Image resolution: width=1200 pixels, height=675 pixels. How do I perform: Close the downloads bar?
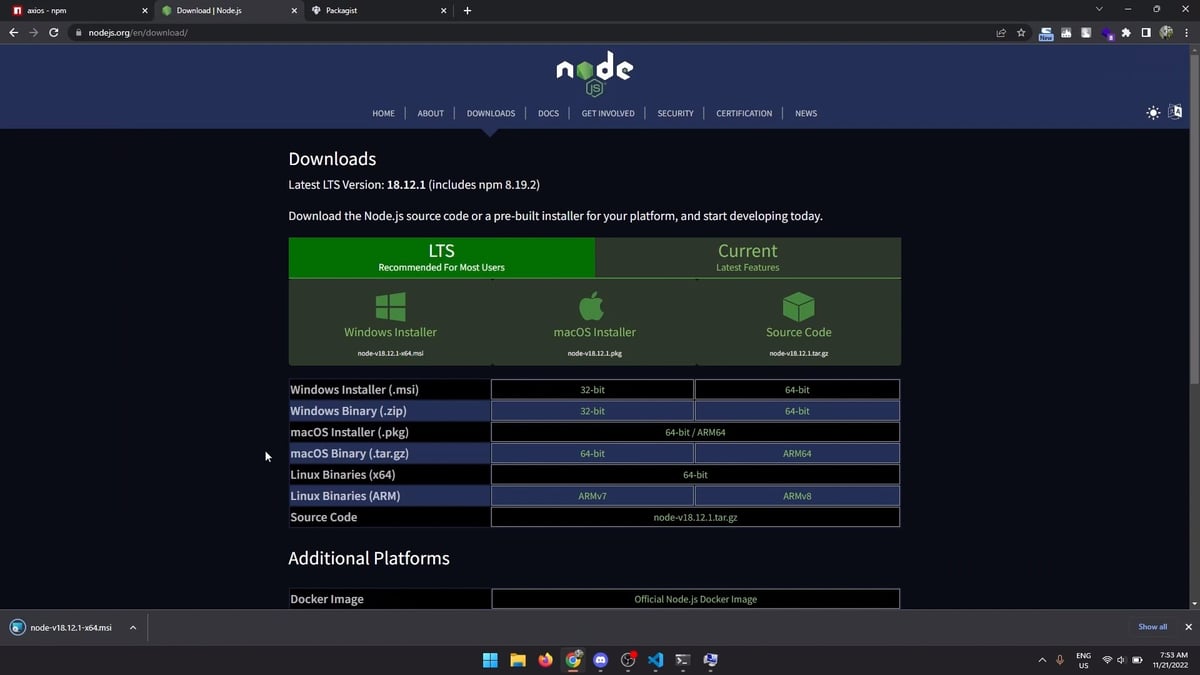[1188, 627]
